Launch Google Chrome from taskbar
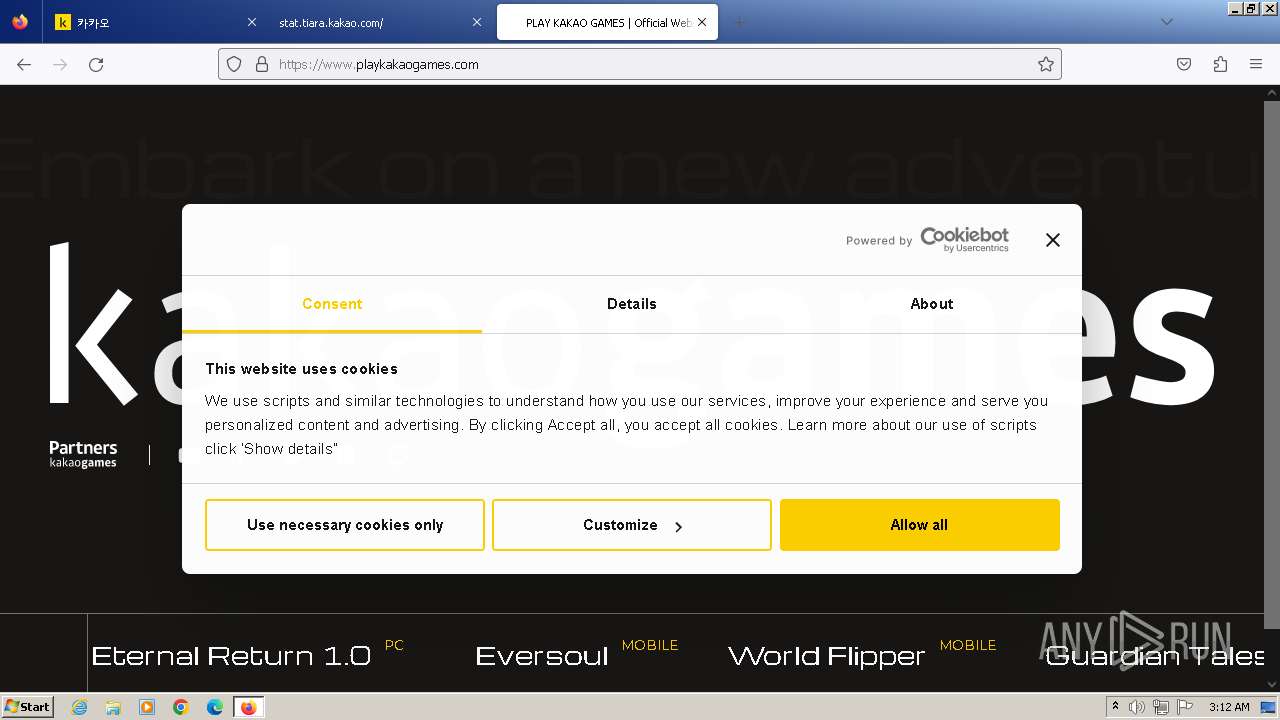The width and height of the screenshot is (1280, 720). pos(181,707)
